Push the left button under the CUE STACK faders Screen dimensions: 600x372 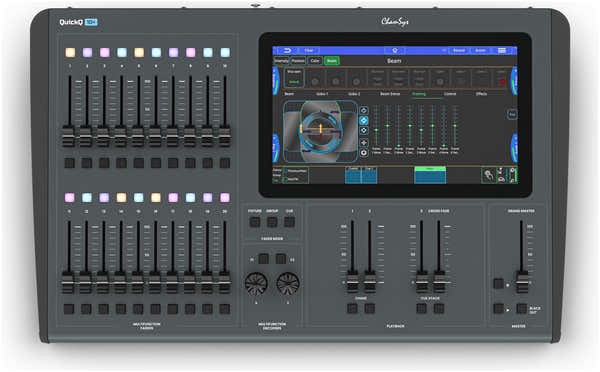tap(421, 308)
